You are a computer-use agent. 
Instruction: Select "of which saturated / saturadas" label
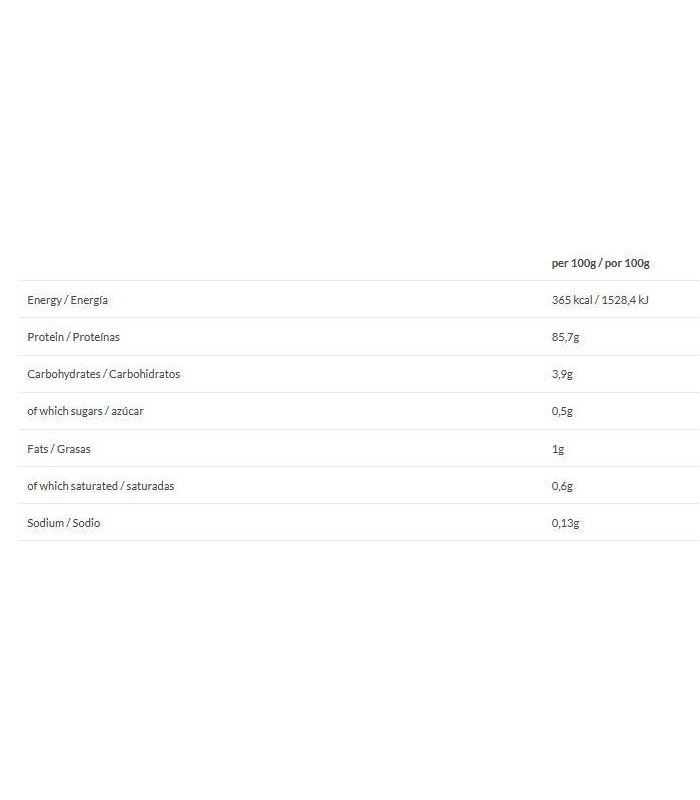(100, 486)
